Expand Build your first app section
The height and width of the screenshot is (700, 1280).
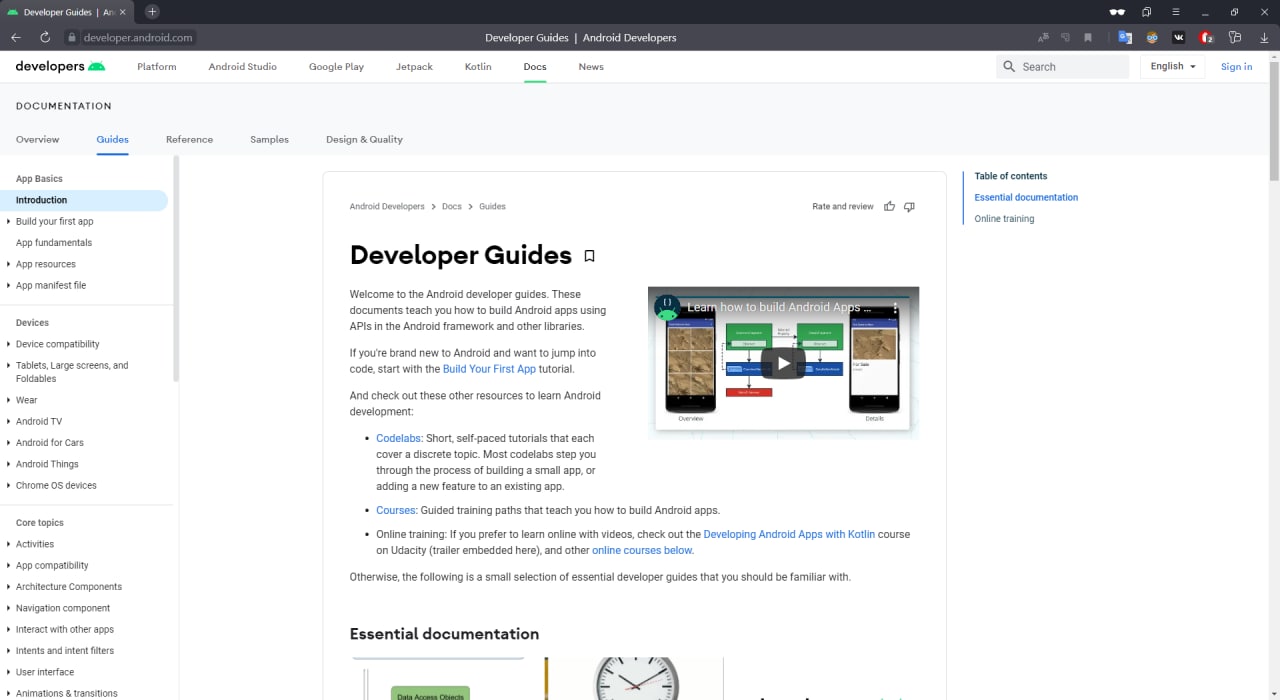tap(8, 221)
